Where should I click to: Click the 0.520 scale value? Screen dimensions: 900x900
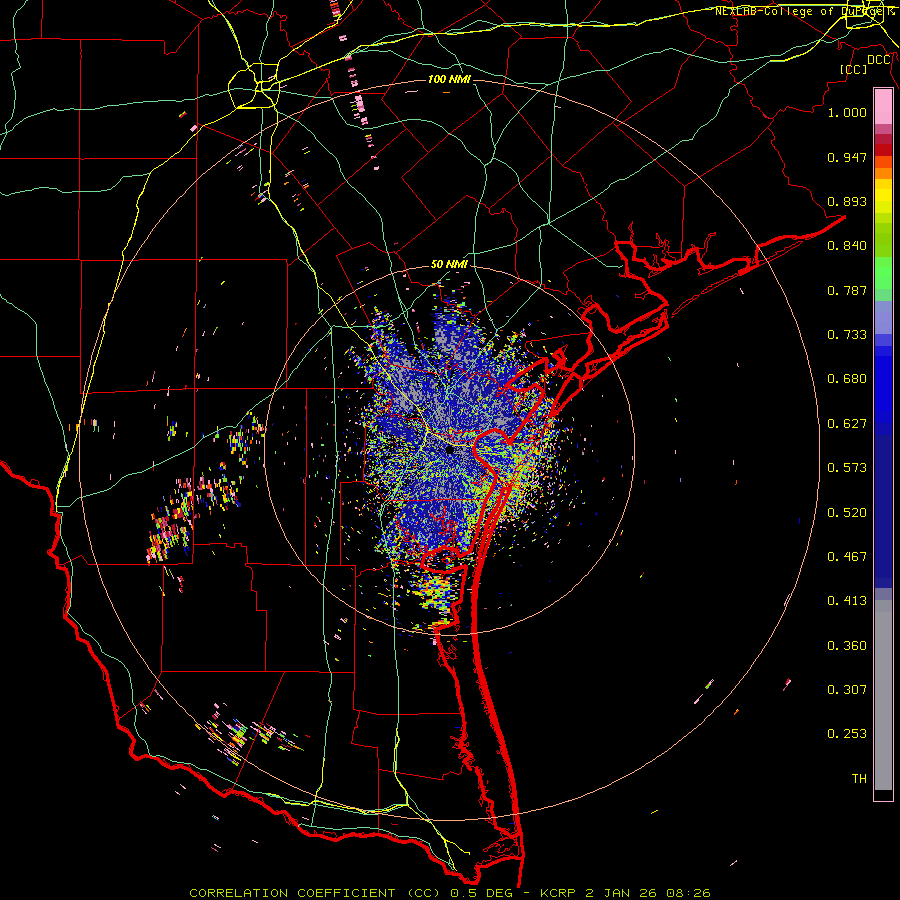pos(847,513)
